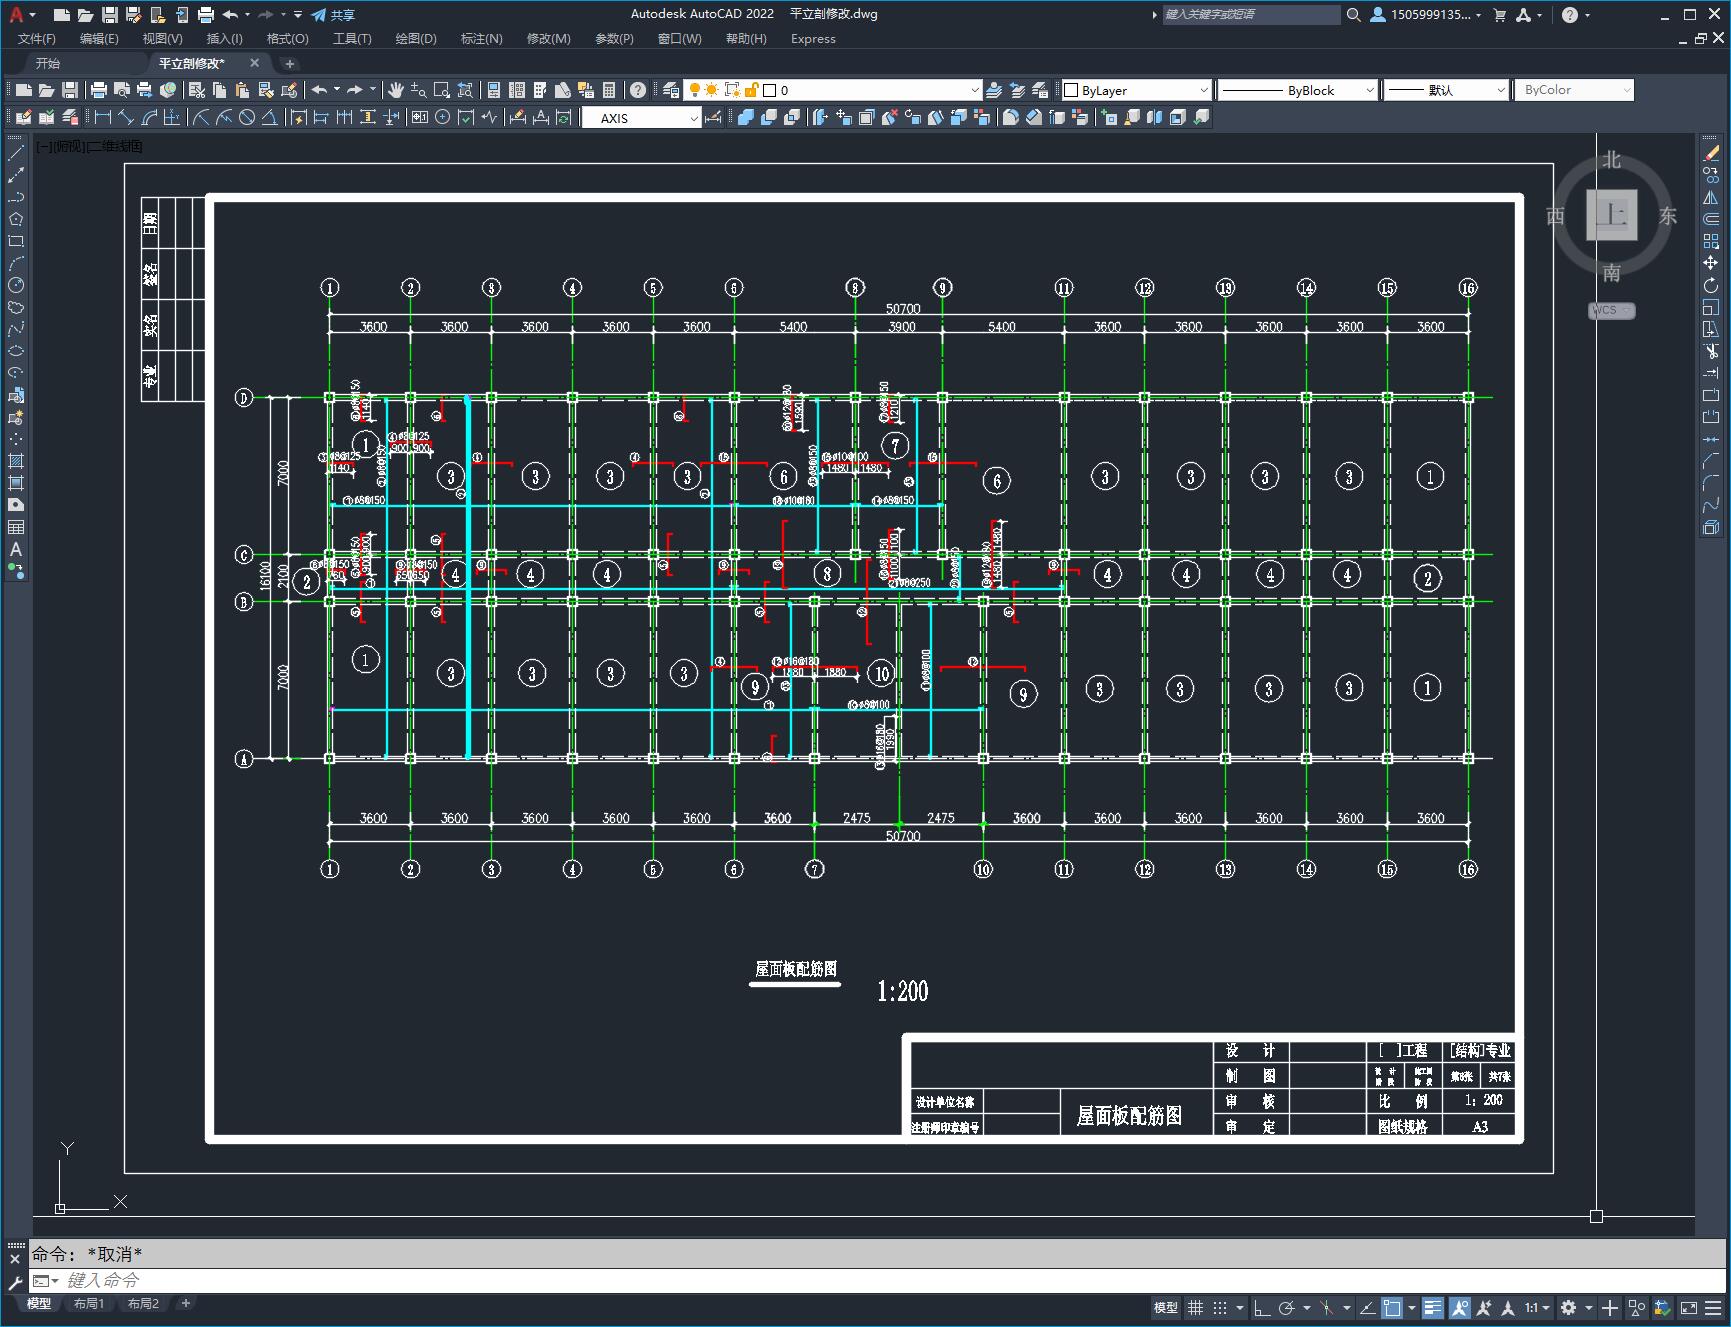The height and width of the screenshot is (1327, 1731).
Task: Select the Line drawing tool
Action: click(x=16, y=153)
